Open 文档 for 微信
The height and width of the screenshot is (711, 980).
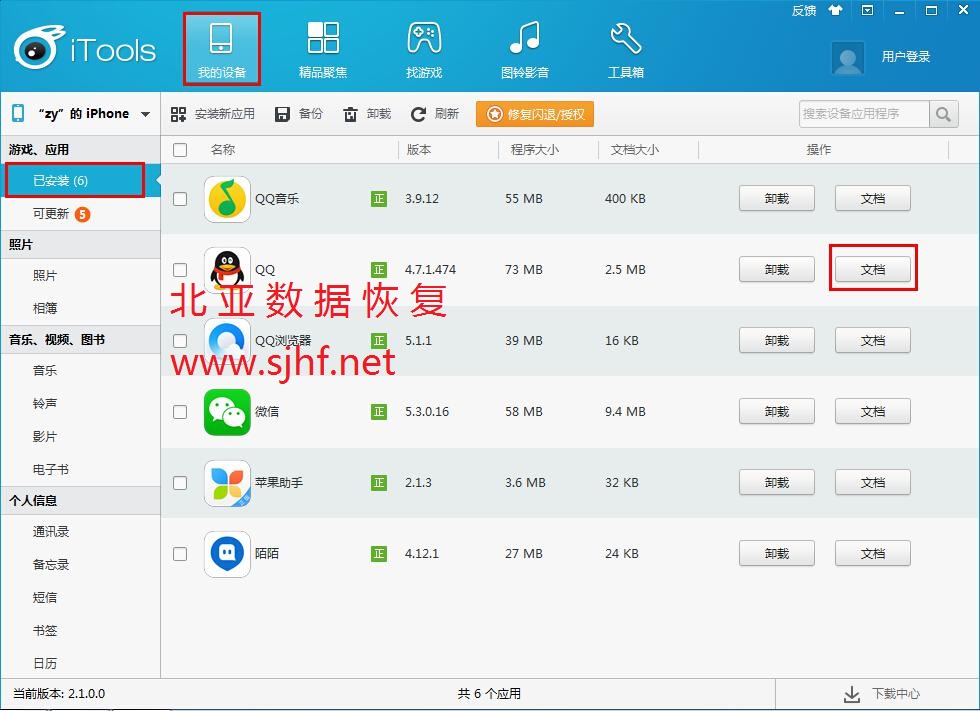point(873,412)
